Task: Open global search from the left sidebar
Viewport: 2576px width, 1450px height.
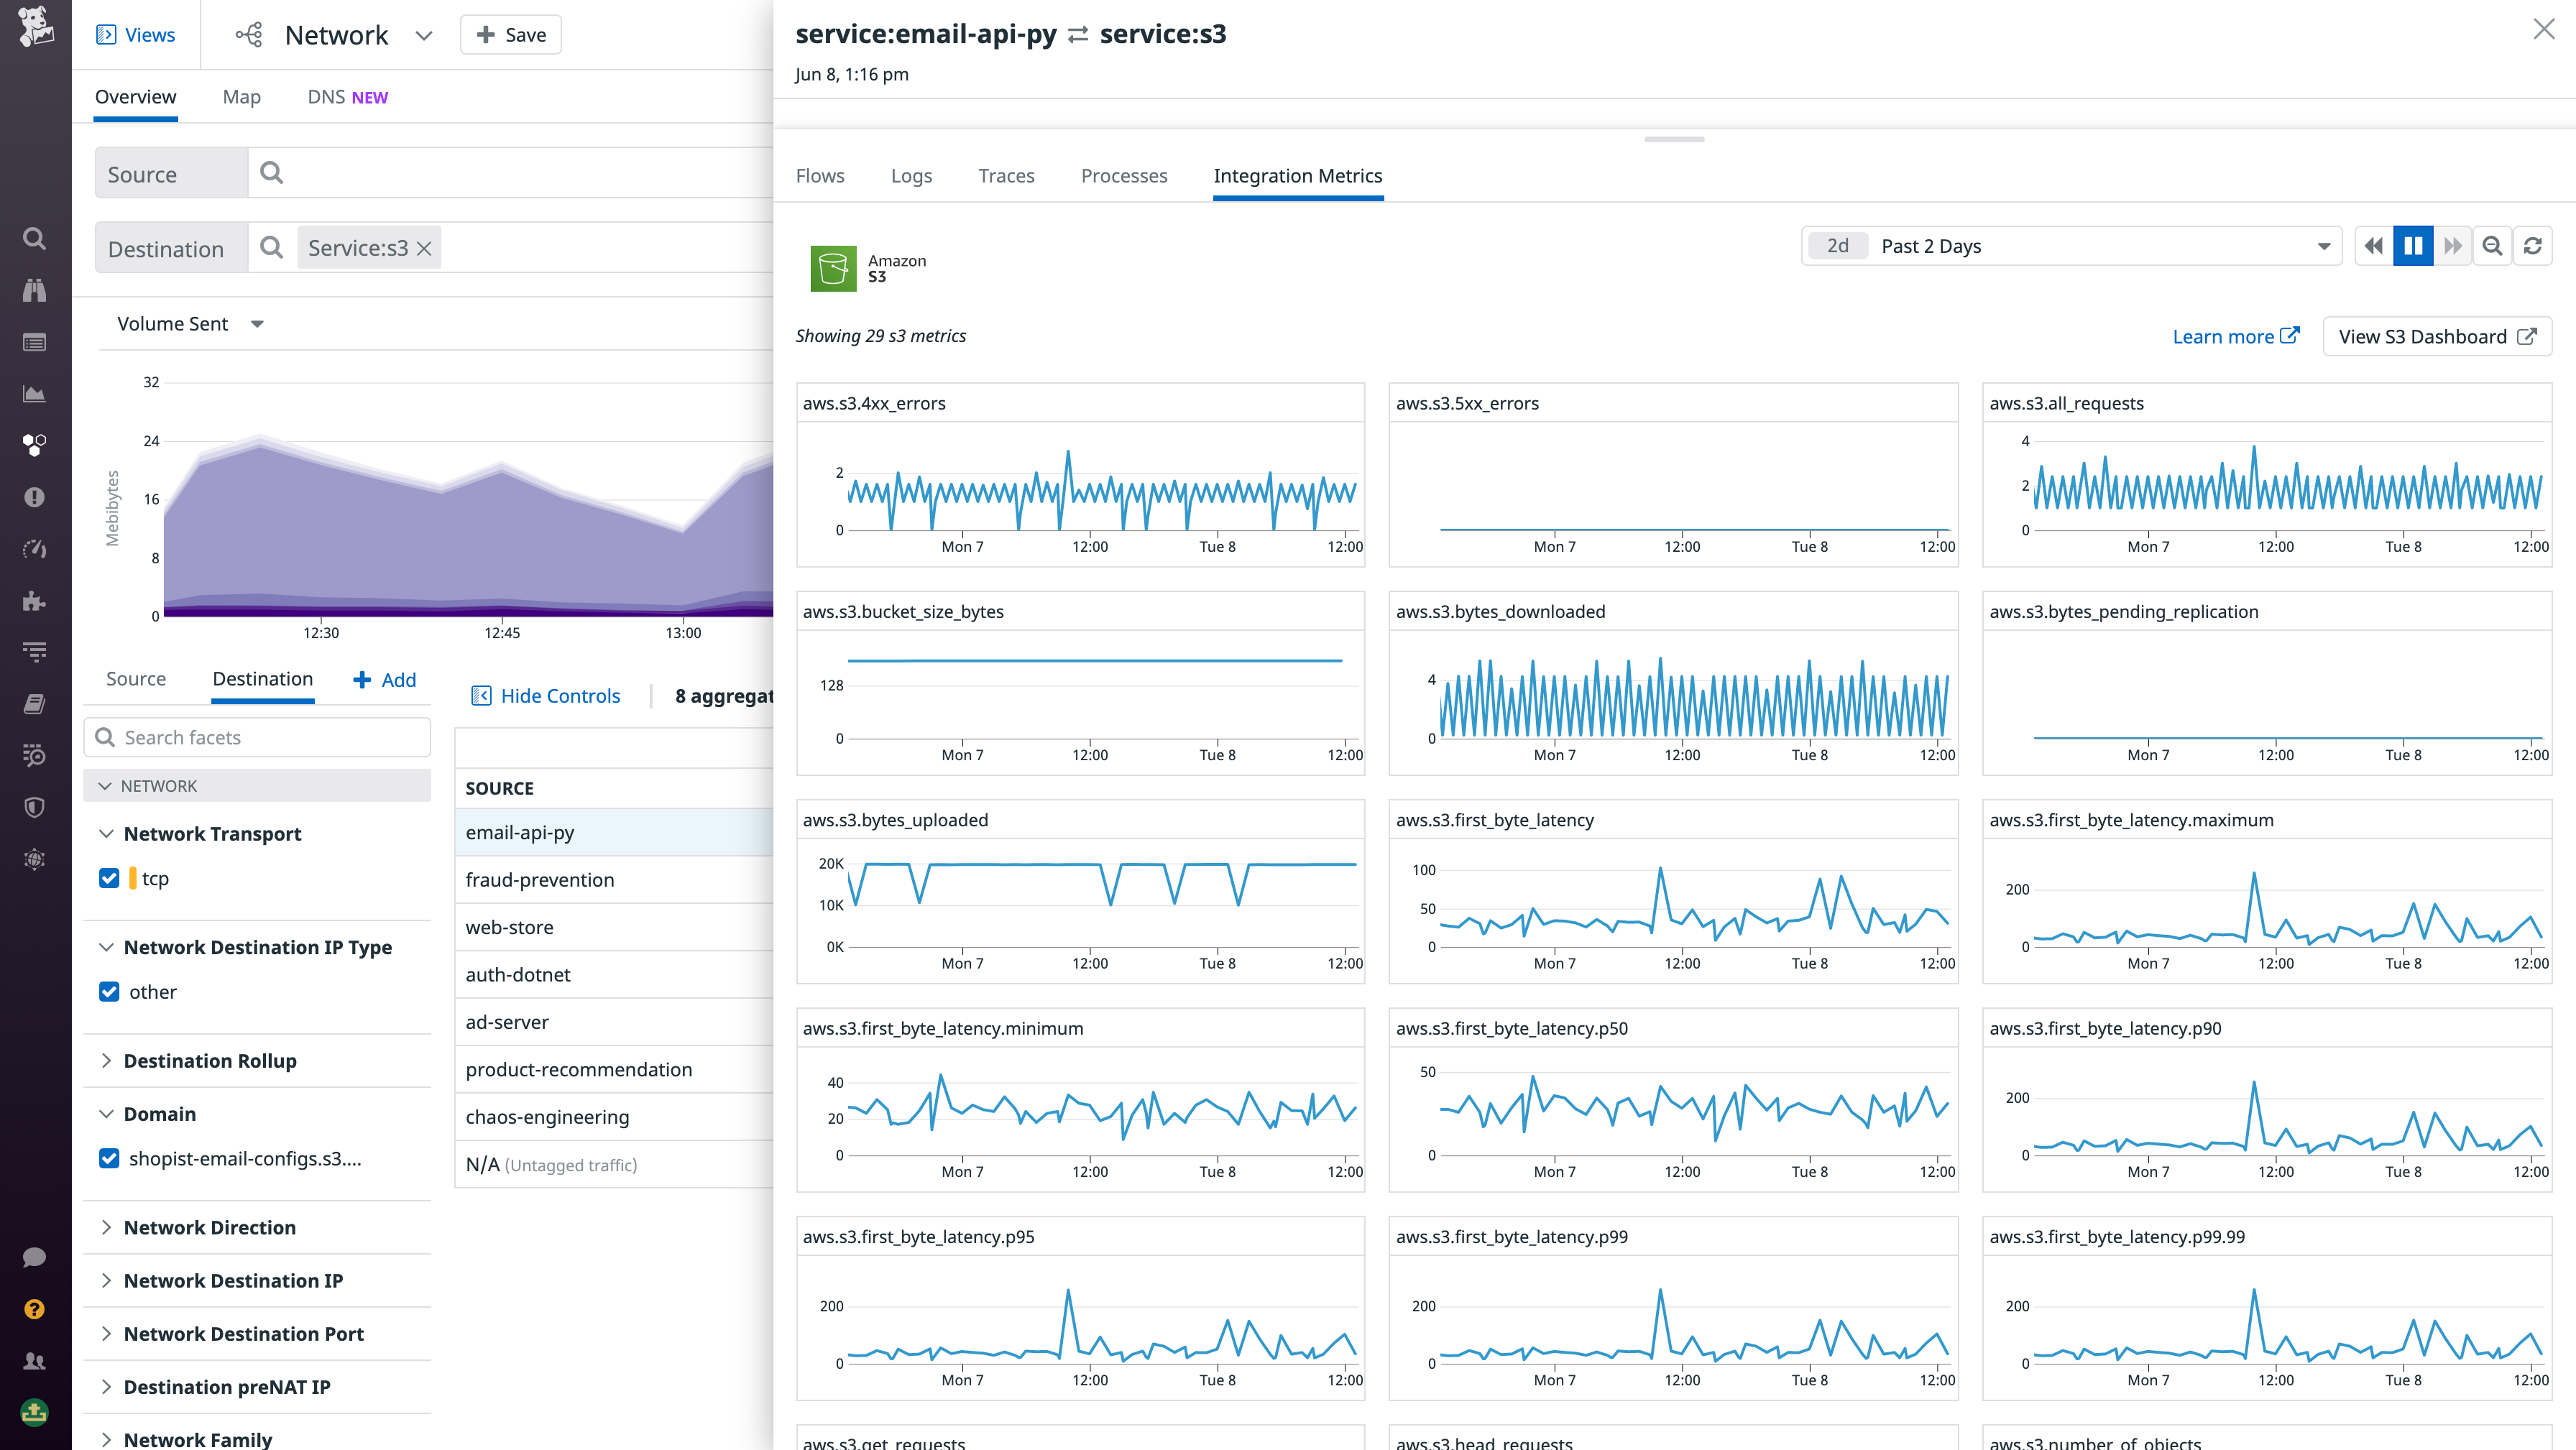Action: (x=34, y=238)
